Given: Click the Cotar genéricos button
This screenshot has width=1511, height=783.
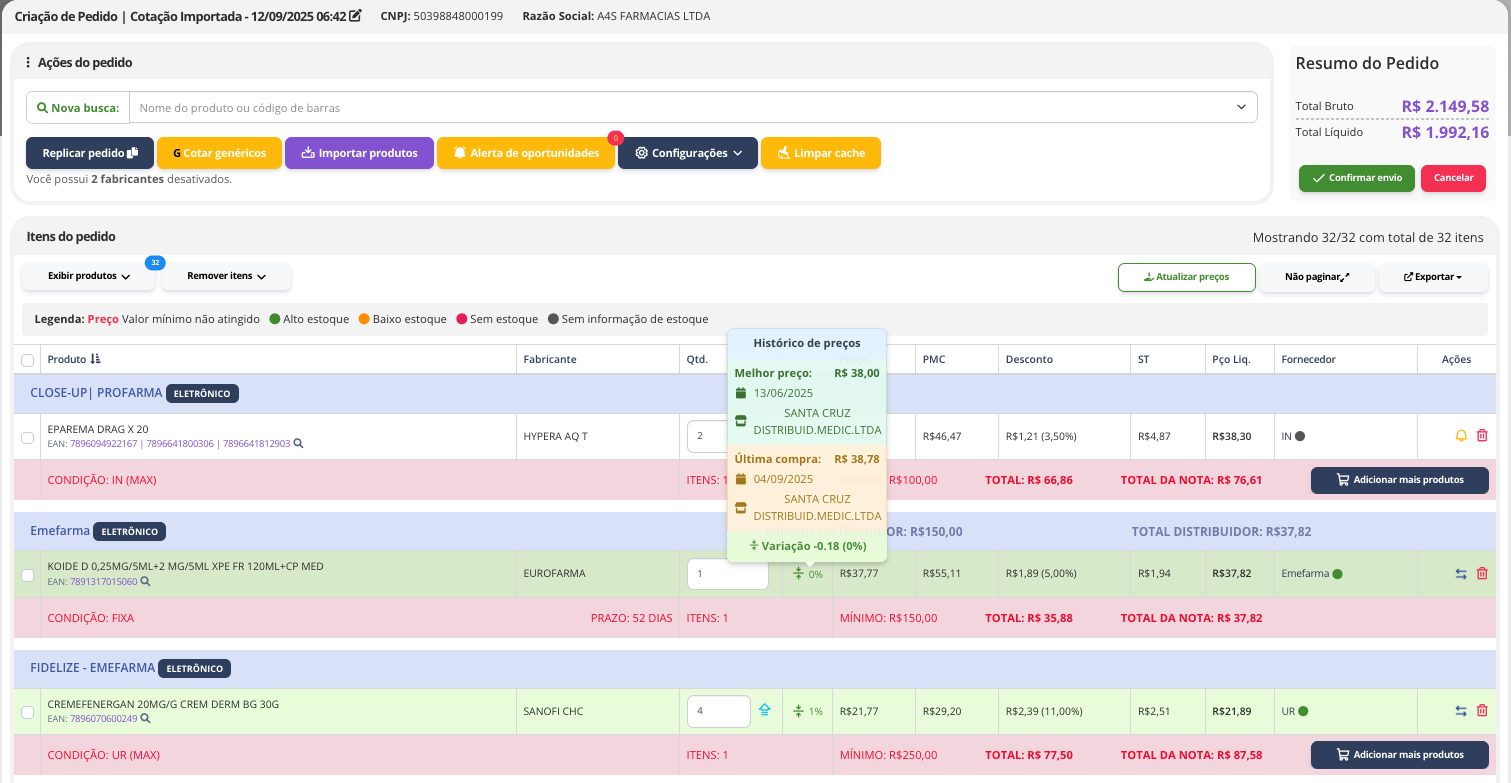Looking at the screenshot, I should pos(219,153).
